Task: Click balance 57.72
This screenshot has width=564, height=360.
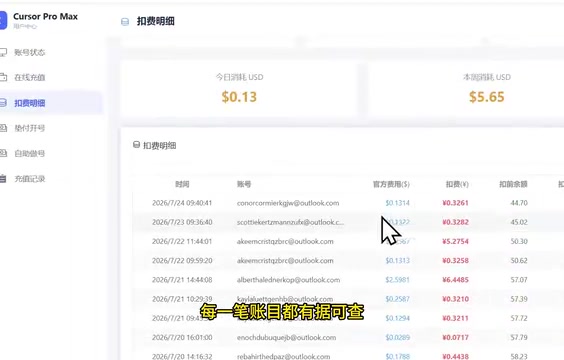Action: point(519,318)
